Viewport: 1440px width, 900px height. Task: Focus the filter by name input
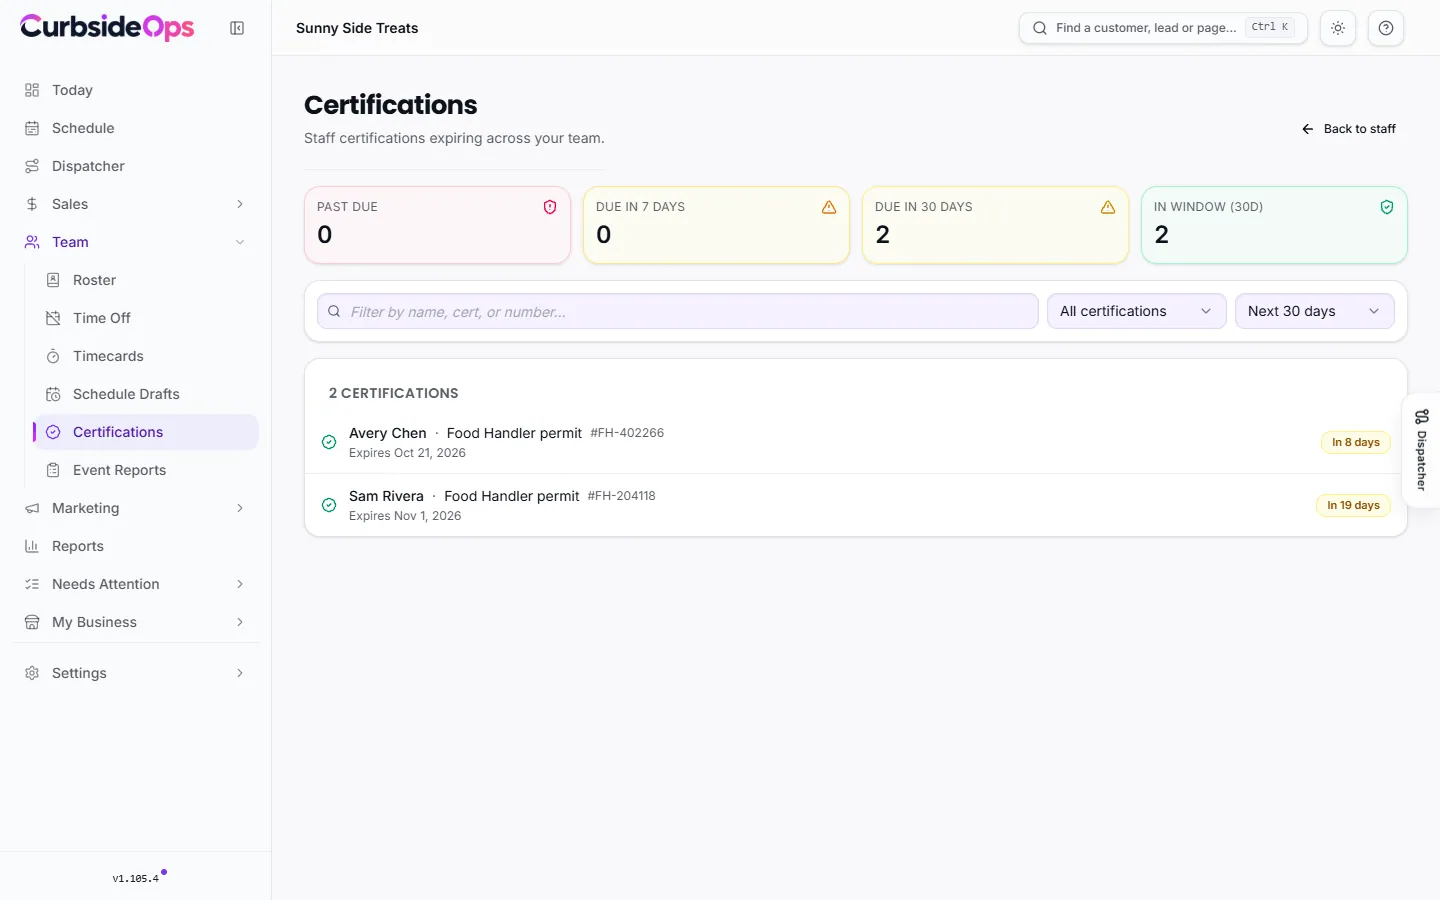(678, 311)
